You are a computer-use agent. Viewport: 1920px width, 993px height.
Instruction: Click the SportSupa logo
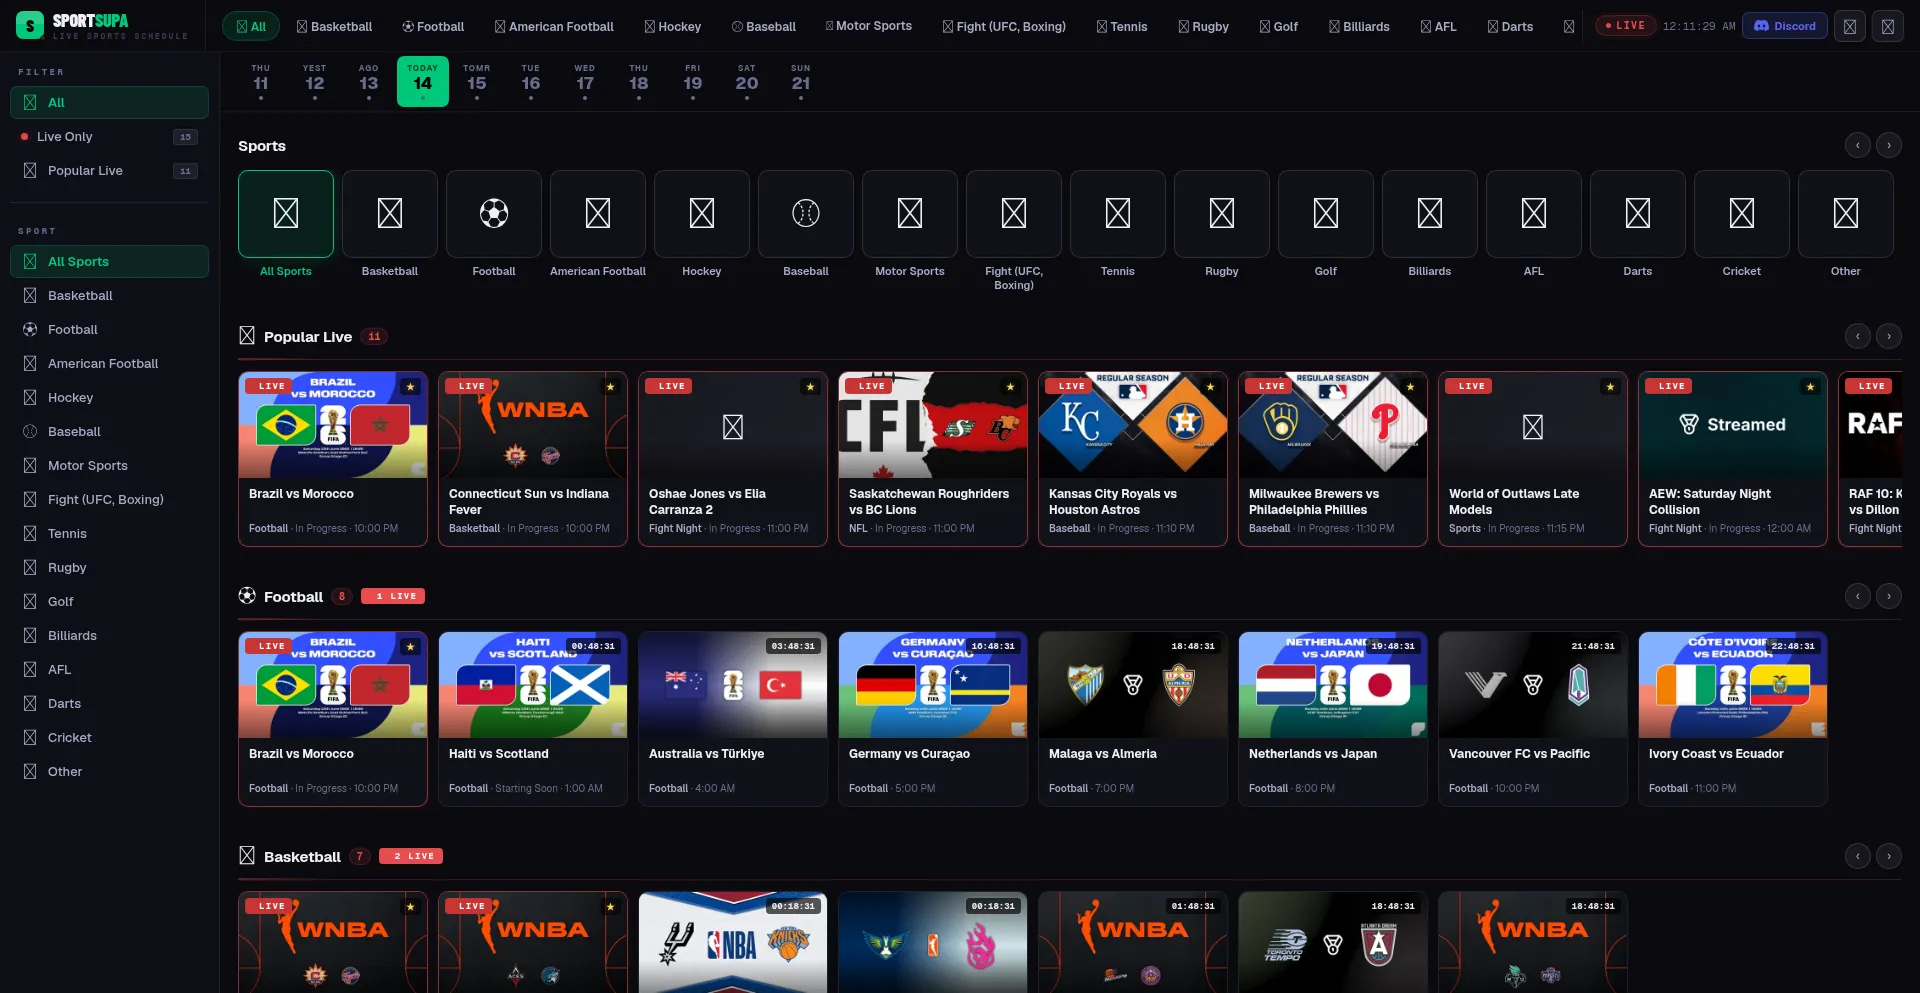point(102,26)
